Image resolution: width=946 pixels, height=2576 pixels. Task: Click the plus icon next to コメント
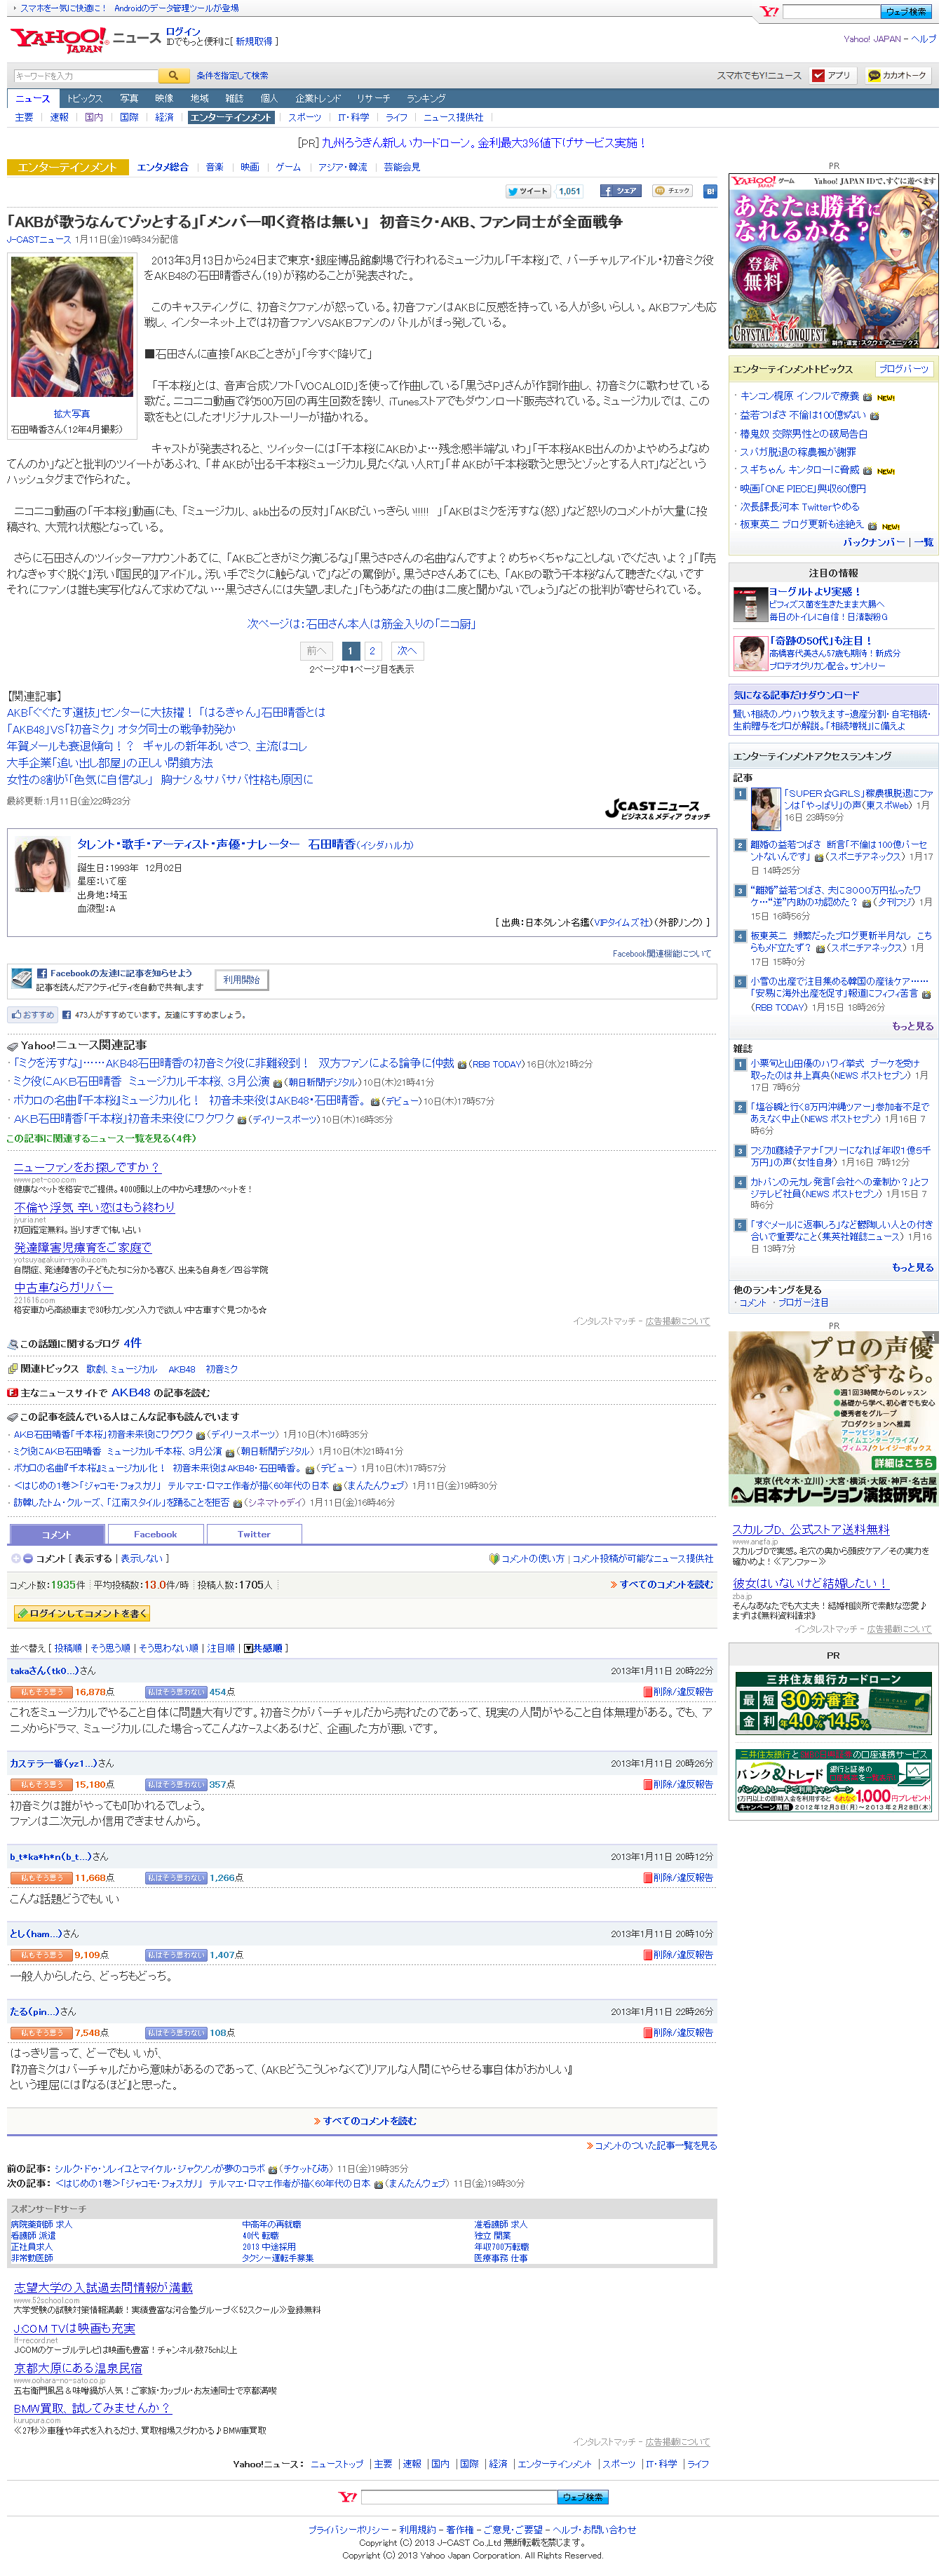click(15, 1558)
